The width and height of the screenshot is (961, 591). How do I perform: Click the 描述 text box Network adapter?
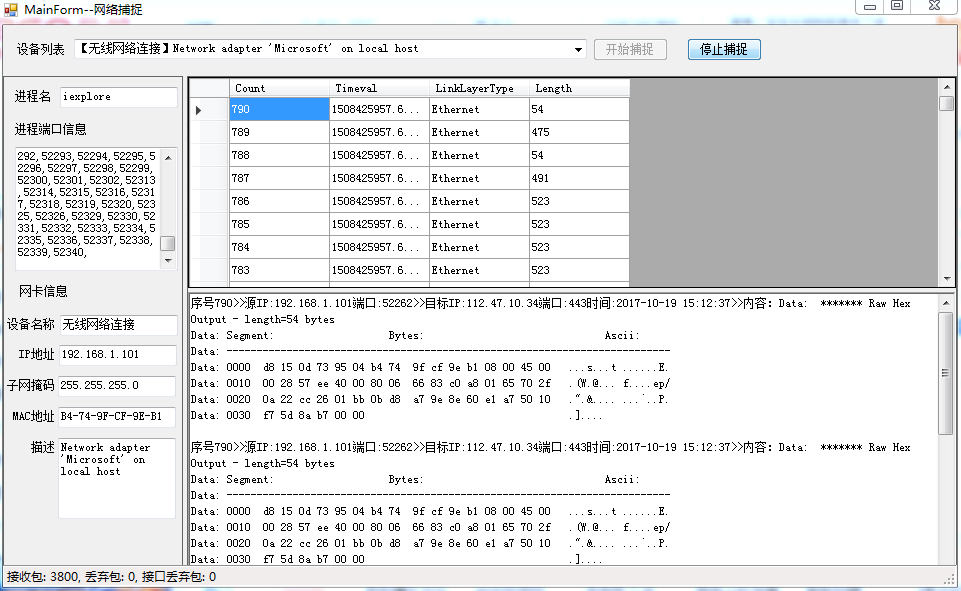tap(117, 478)
